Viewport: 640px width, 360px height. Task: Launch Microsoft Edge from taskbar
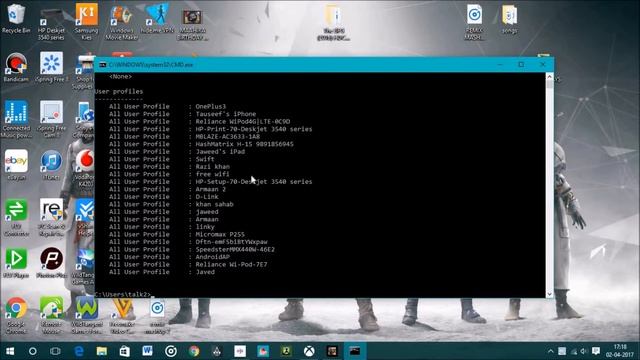coord(79,351)
